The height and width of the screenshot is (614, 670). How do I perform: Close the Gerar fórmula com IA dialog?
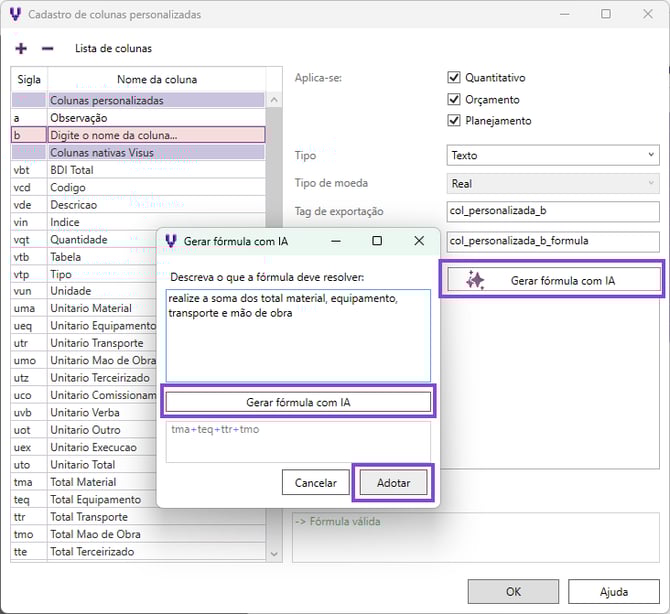coord(419,241)
